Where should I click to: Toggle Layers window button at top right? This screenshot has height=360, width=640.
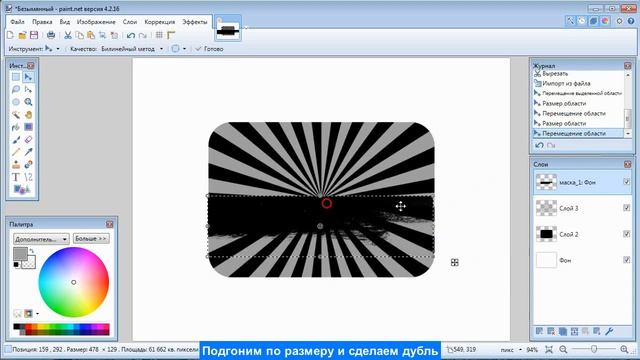click(593, 21)
